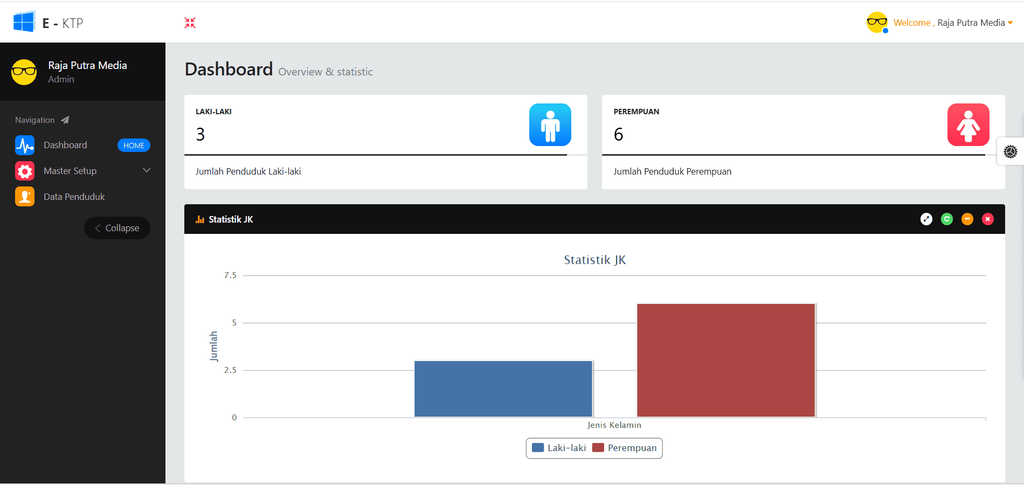Click the Jenis Kelamin axis label
1024x485 pixels.
[x=614, y=425]
